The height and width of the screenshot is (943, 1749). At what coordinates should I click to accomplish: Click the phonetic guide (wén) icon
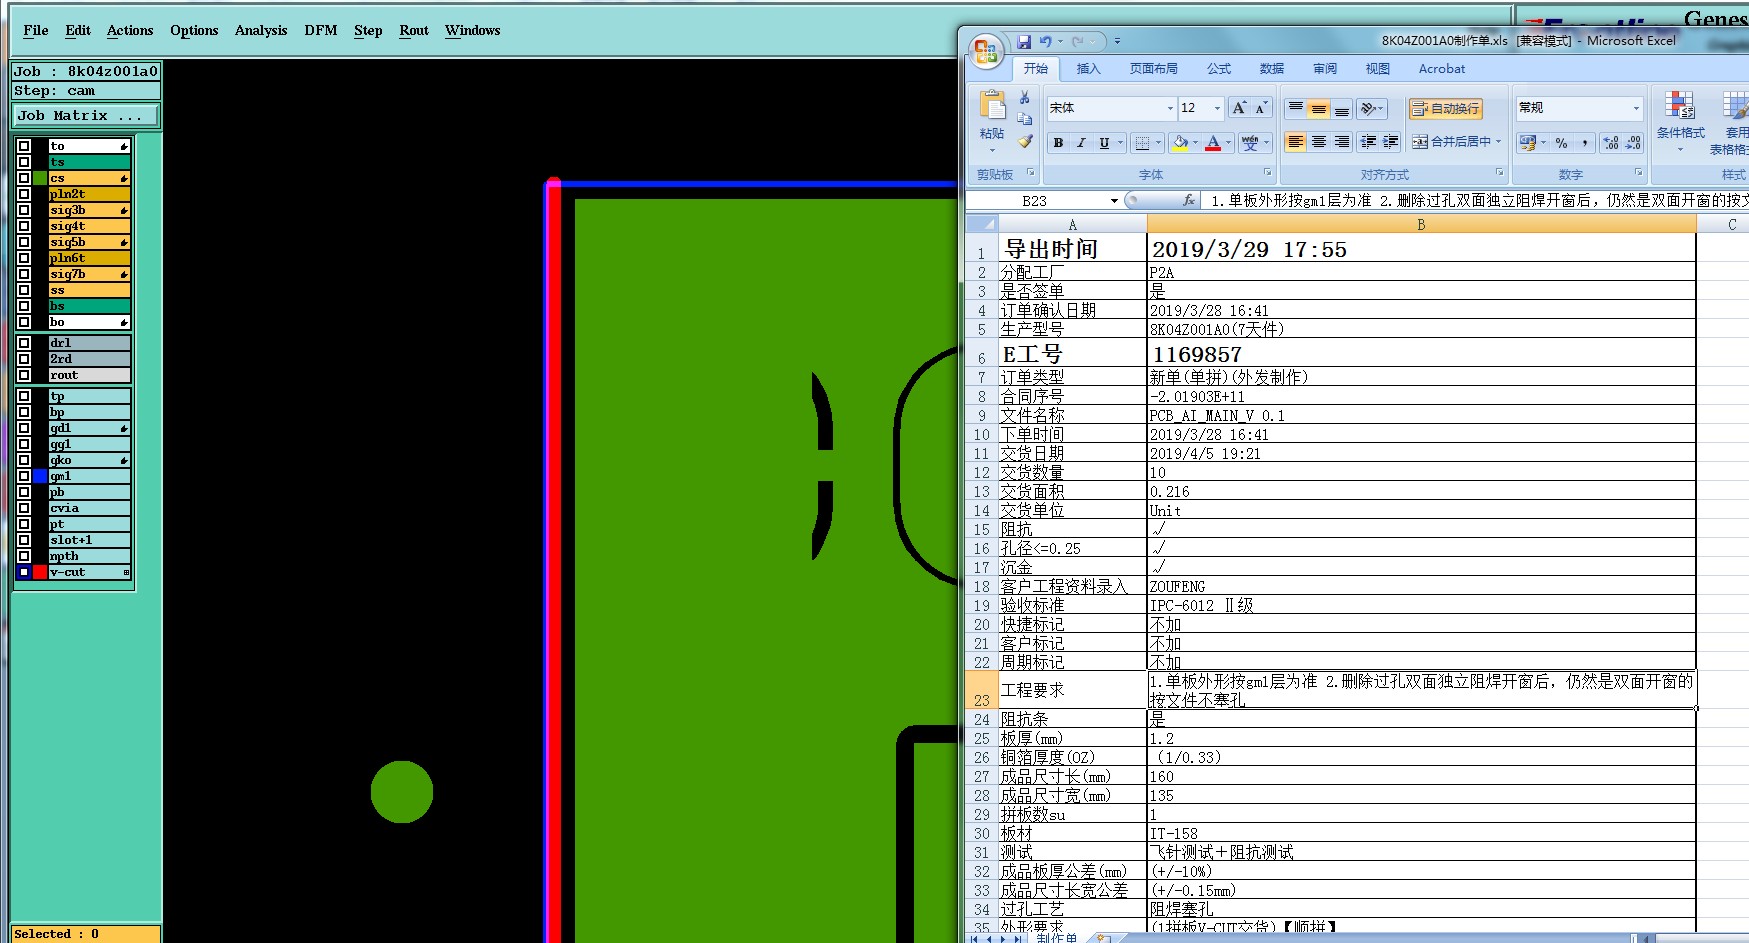click(1249, 143)
